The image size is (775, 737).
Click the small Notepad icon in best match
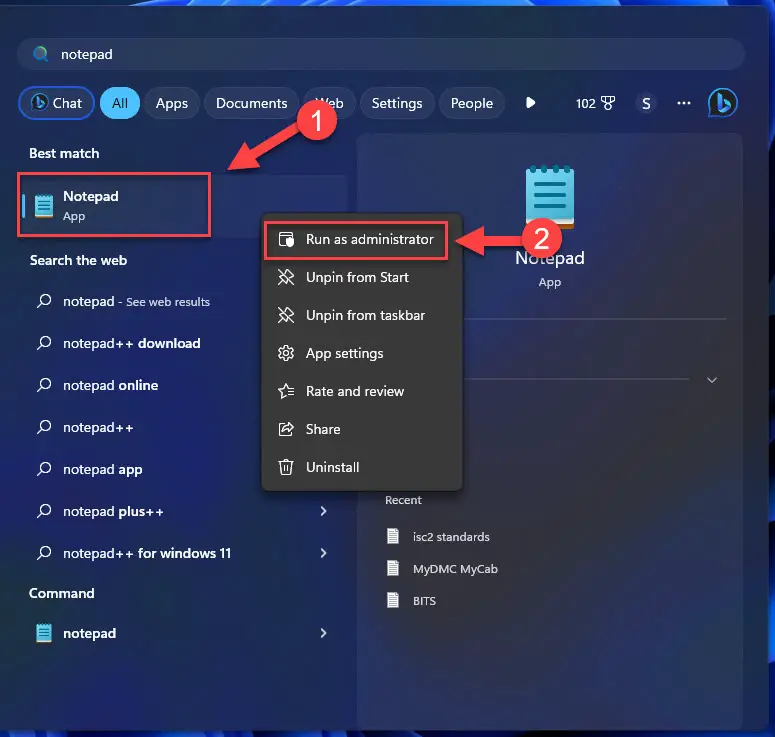[x=43, y=206]
